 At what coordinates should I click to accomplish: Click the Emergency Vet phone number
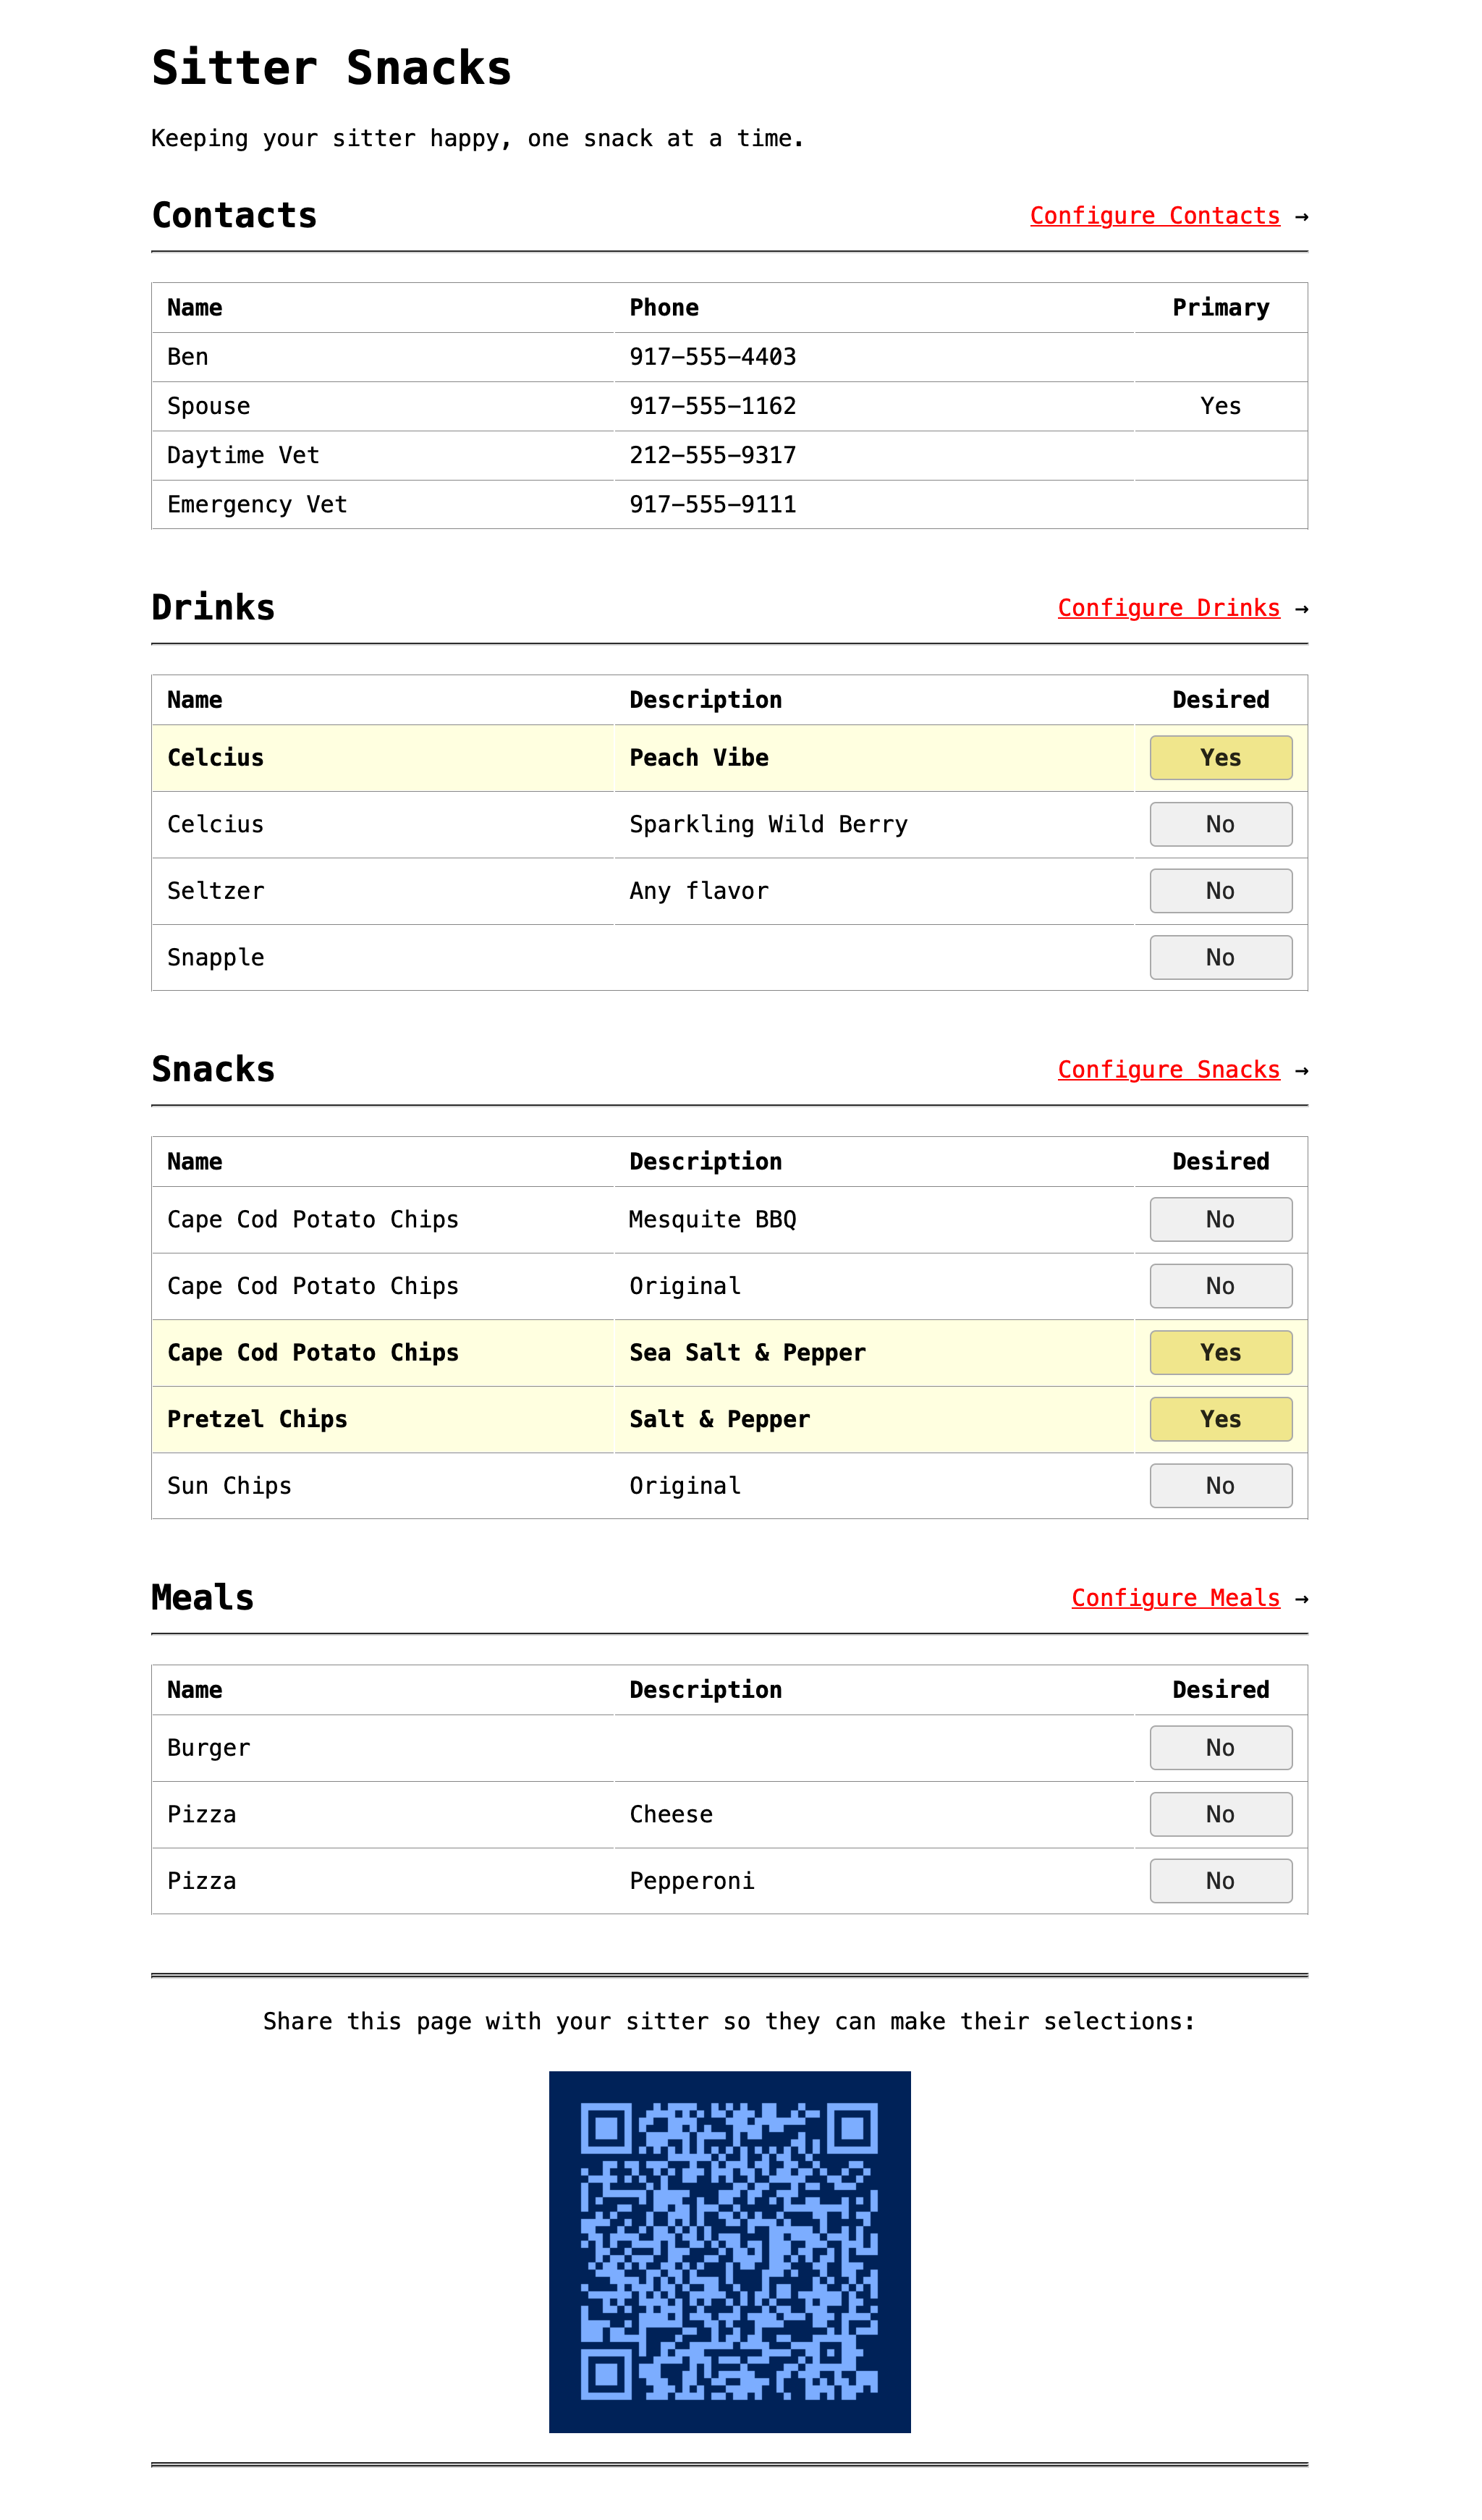tap(712, 504)
